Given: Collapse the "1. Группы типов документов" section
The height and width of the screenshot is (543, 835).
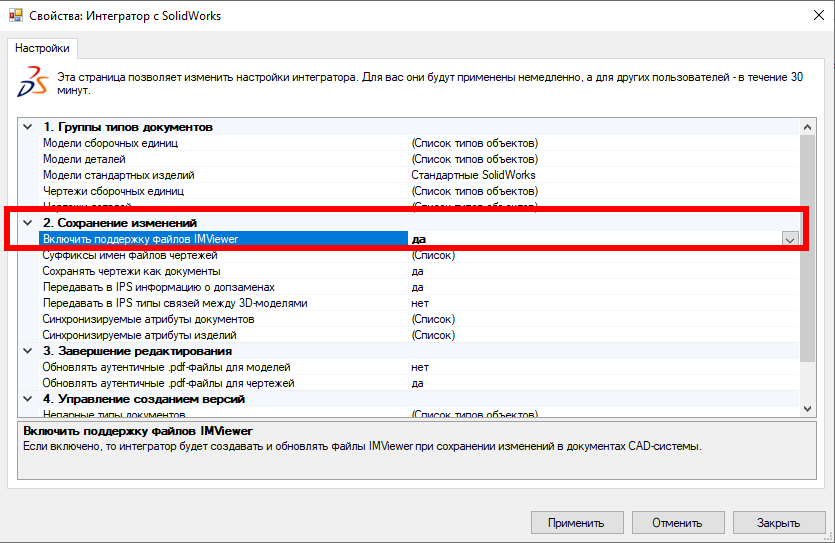Looking at the screenshot, I should coord(27,127).
